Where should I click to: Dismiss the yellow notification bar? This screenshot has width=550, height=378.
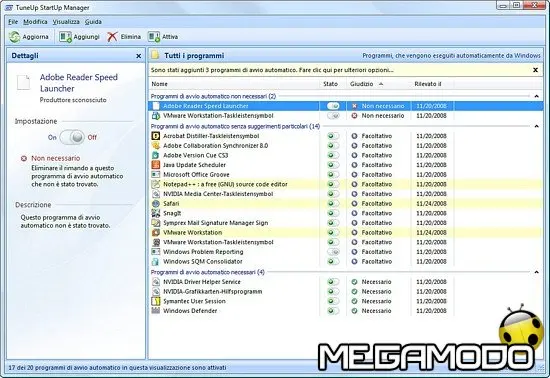[535, 70]
